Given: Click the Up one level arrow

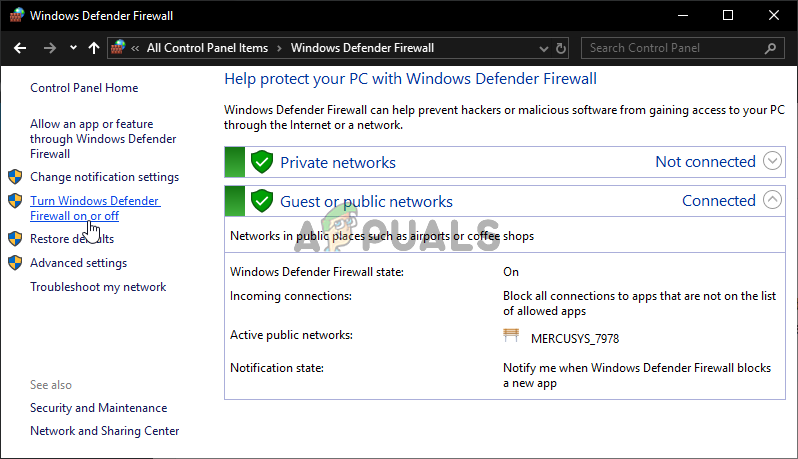Looking at the screenshot, I should tap(94, 48).
